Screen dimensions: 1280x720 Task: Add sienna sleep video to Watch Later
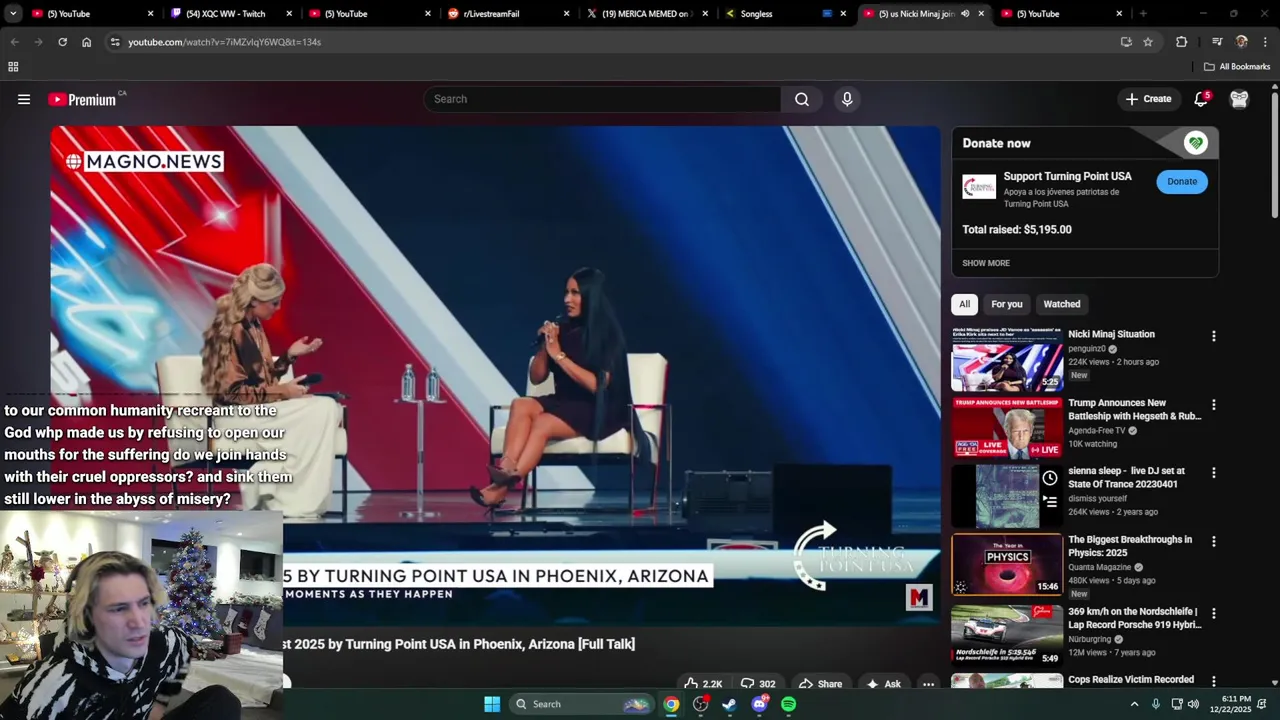click(x=1050, y=478)
